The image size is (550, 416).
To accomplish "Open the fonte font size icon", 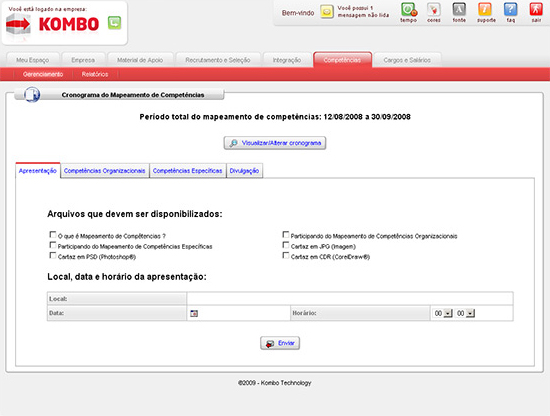I will point(459,9).
